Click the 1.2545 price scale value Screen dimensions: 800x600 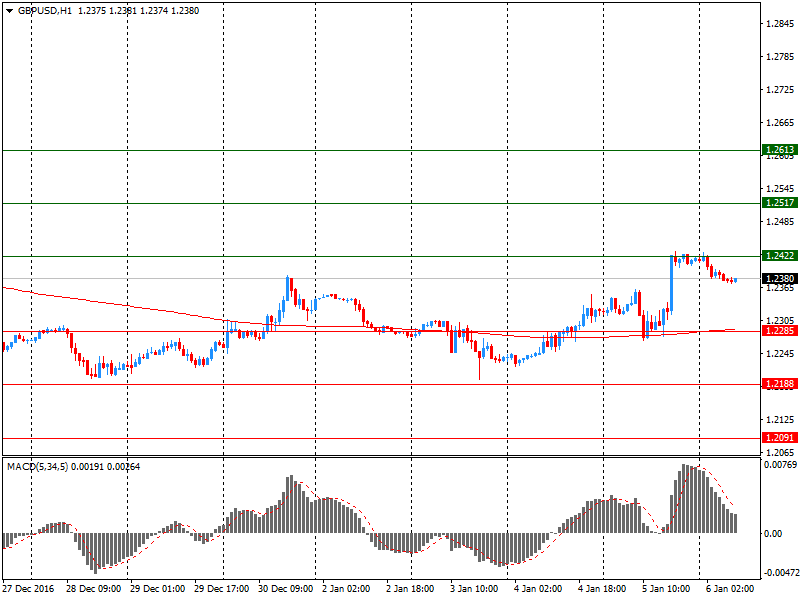pyautogui.click(x=780, y=189)
